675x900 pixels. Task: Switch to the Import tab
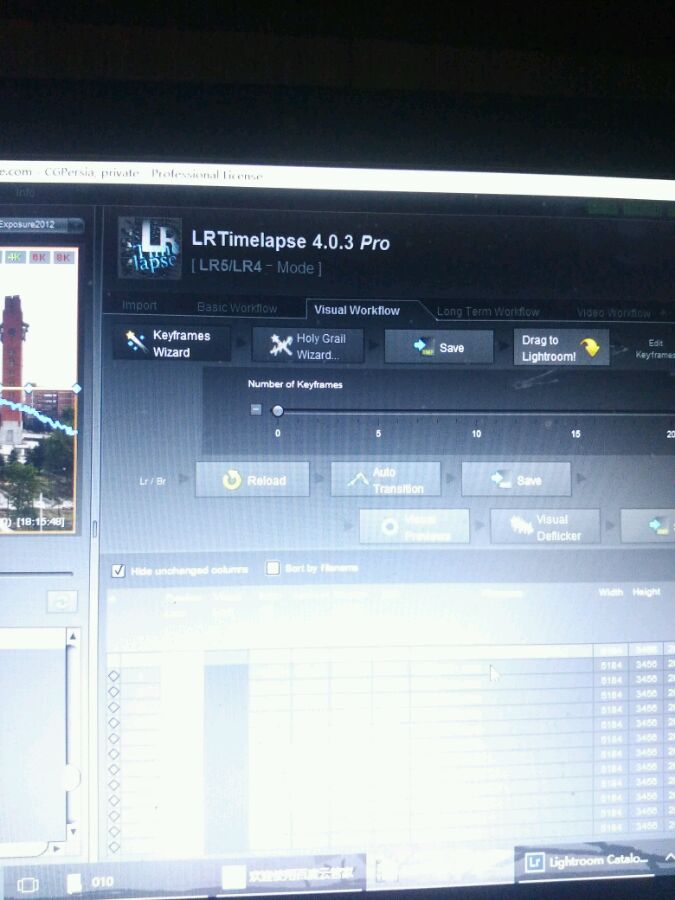[139, 306]
